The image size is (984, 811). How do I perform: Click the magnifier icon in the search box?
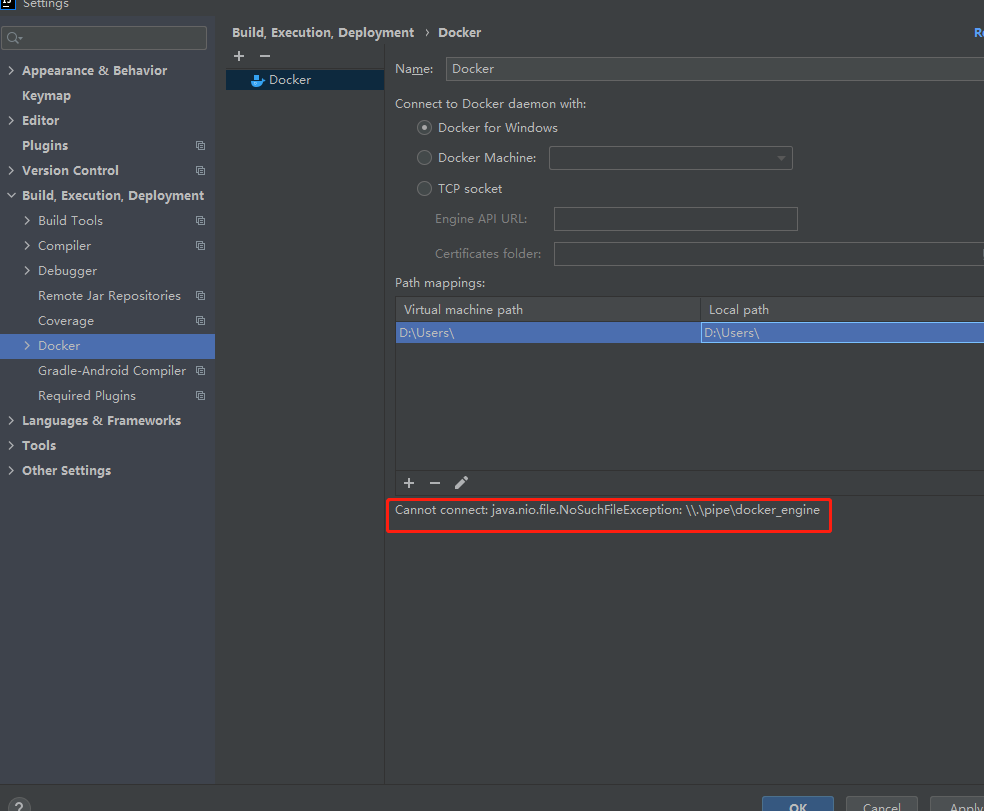[x=12, y=36]
